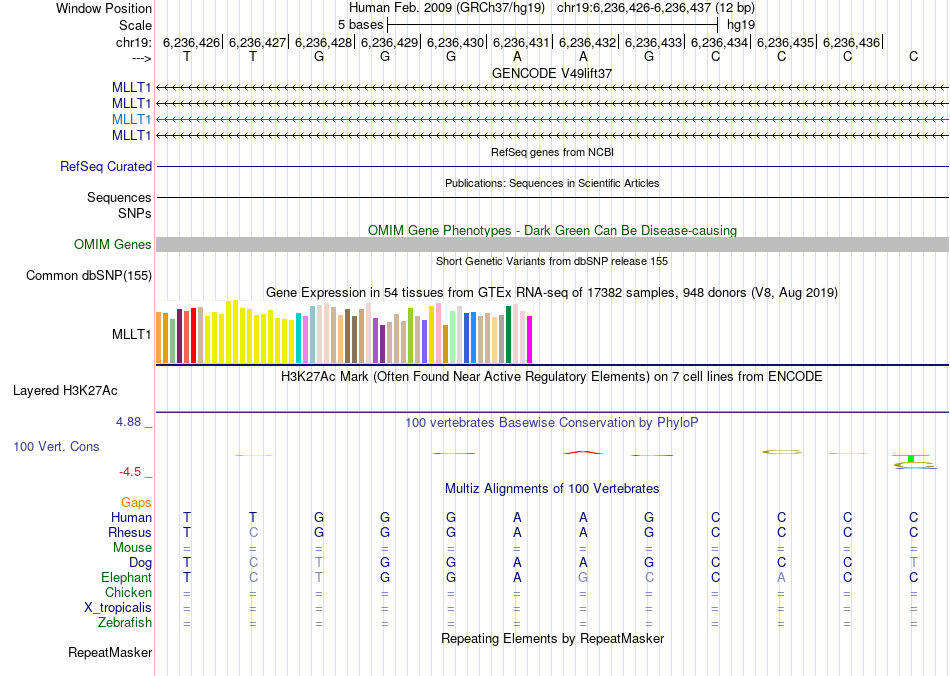Click the 4.88 PhyloP upper scale value

coord(128,422)
